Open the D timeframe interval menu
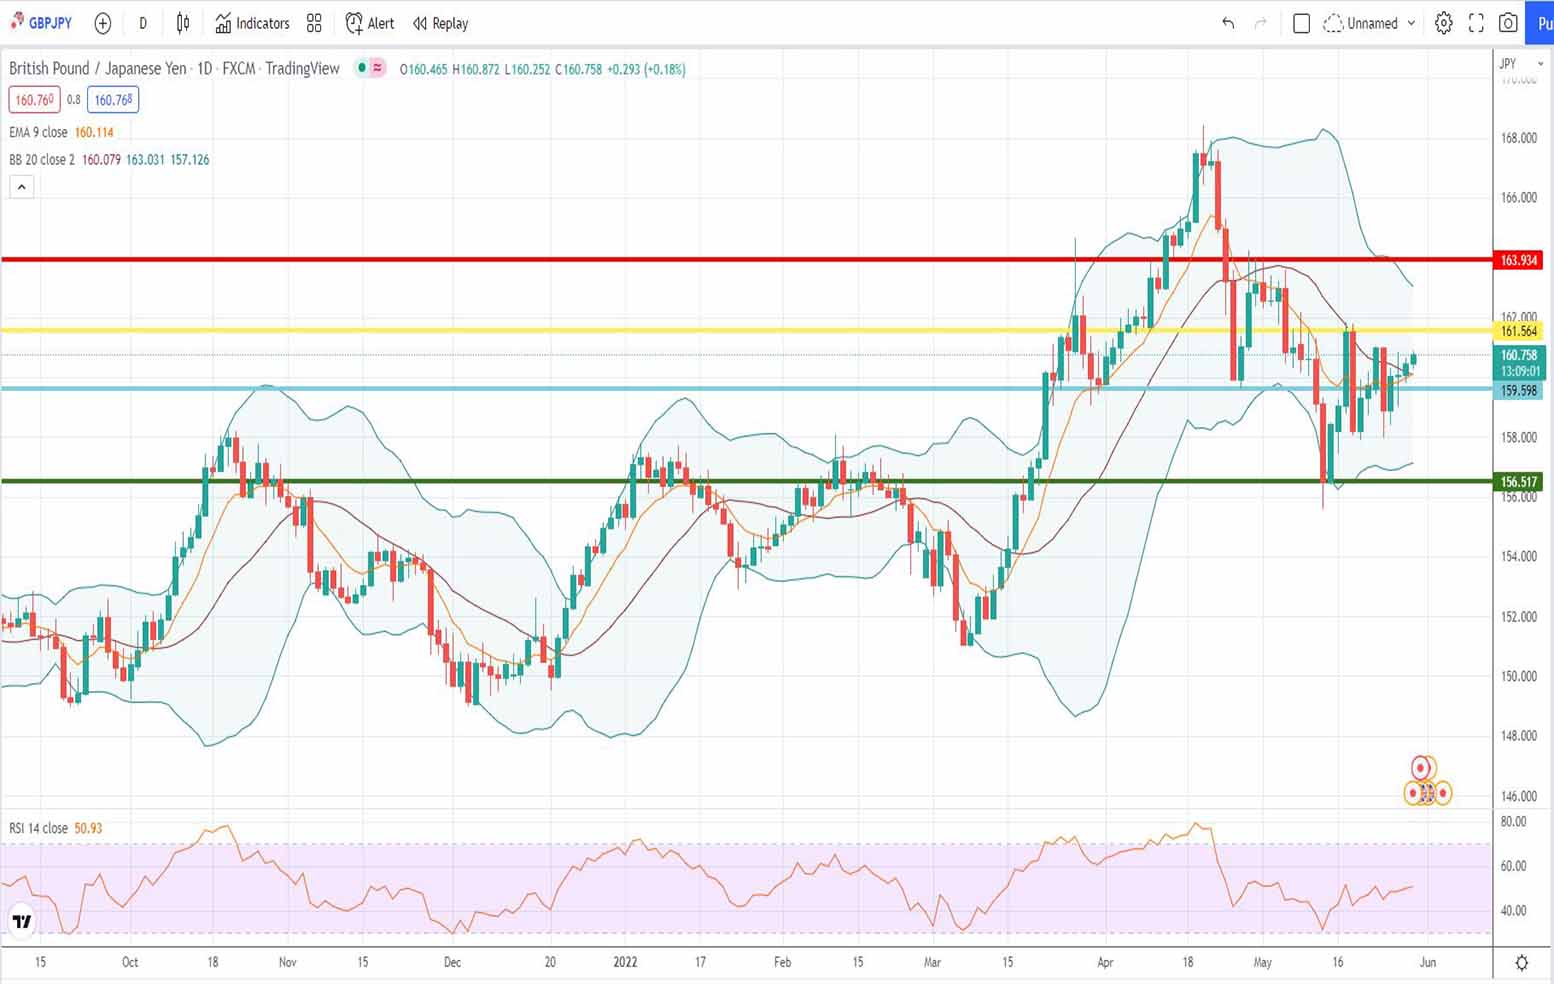 coord(143,23)
